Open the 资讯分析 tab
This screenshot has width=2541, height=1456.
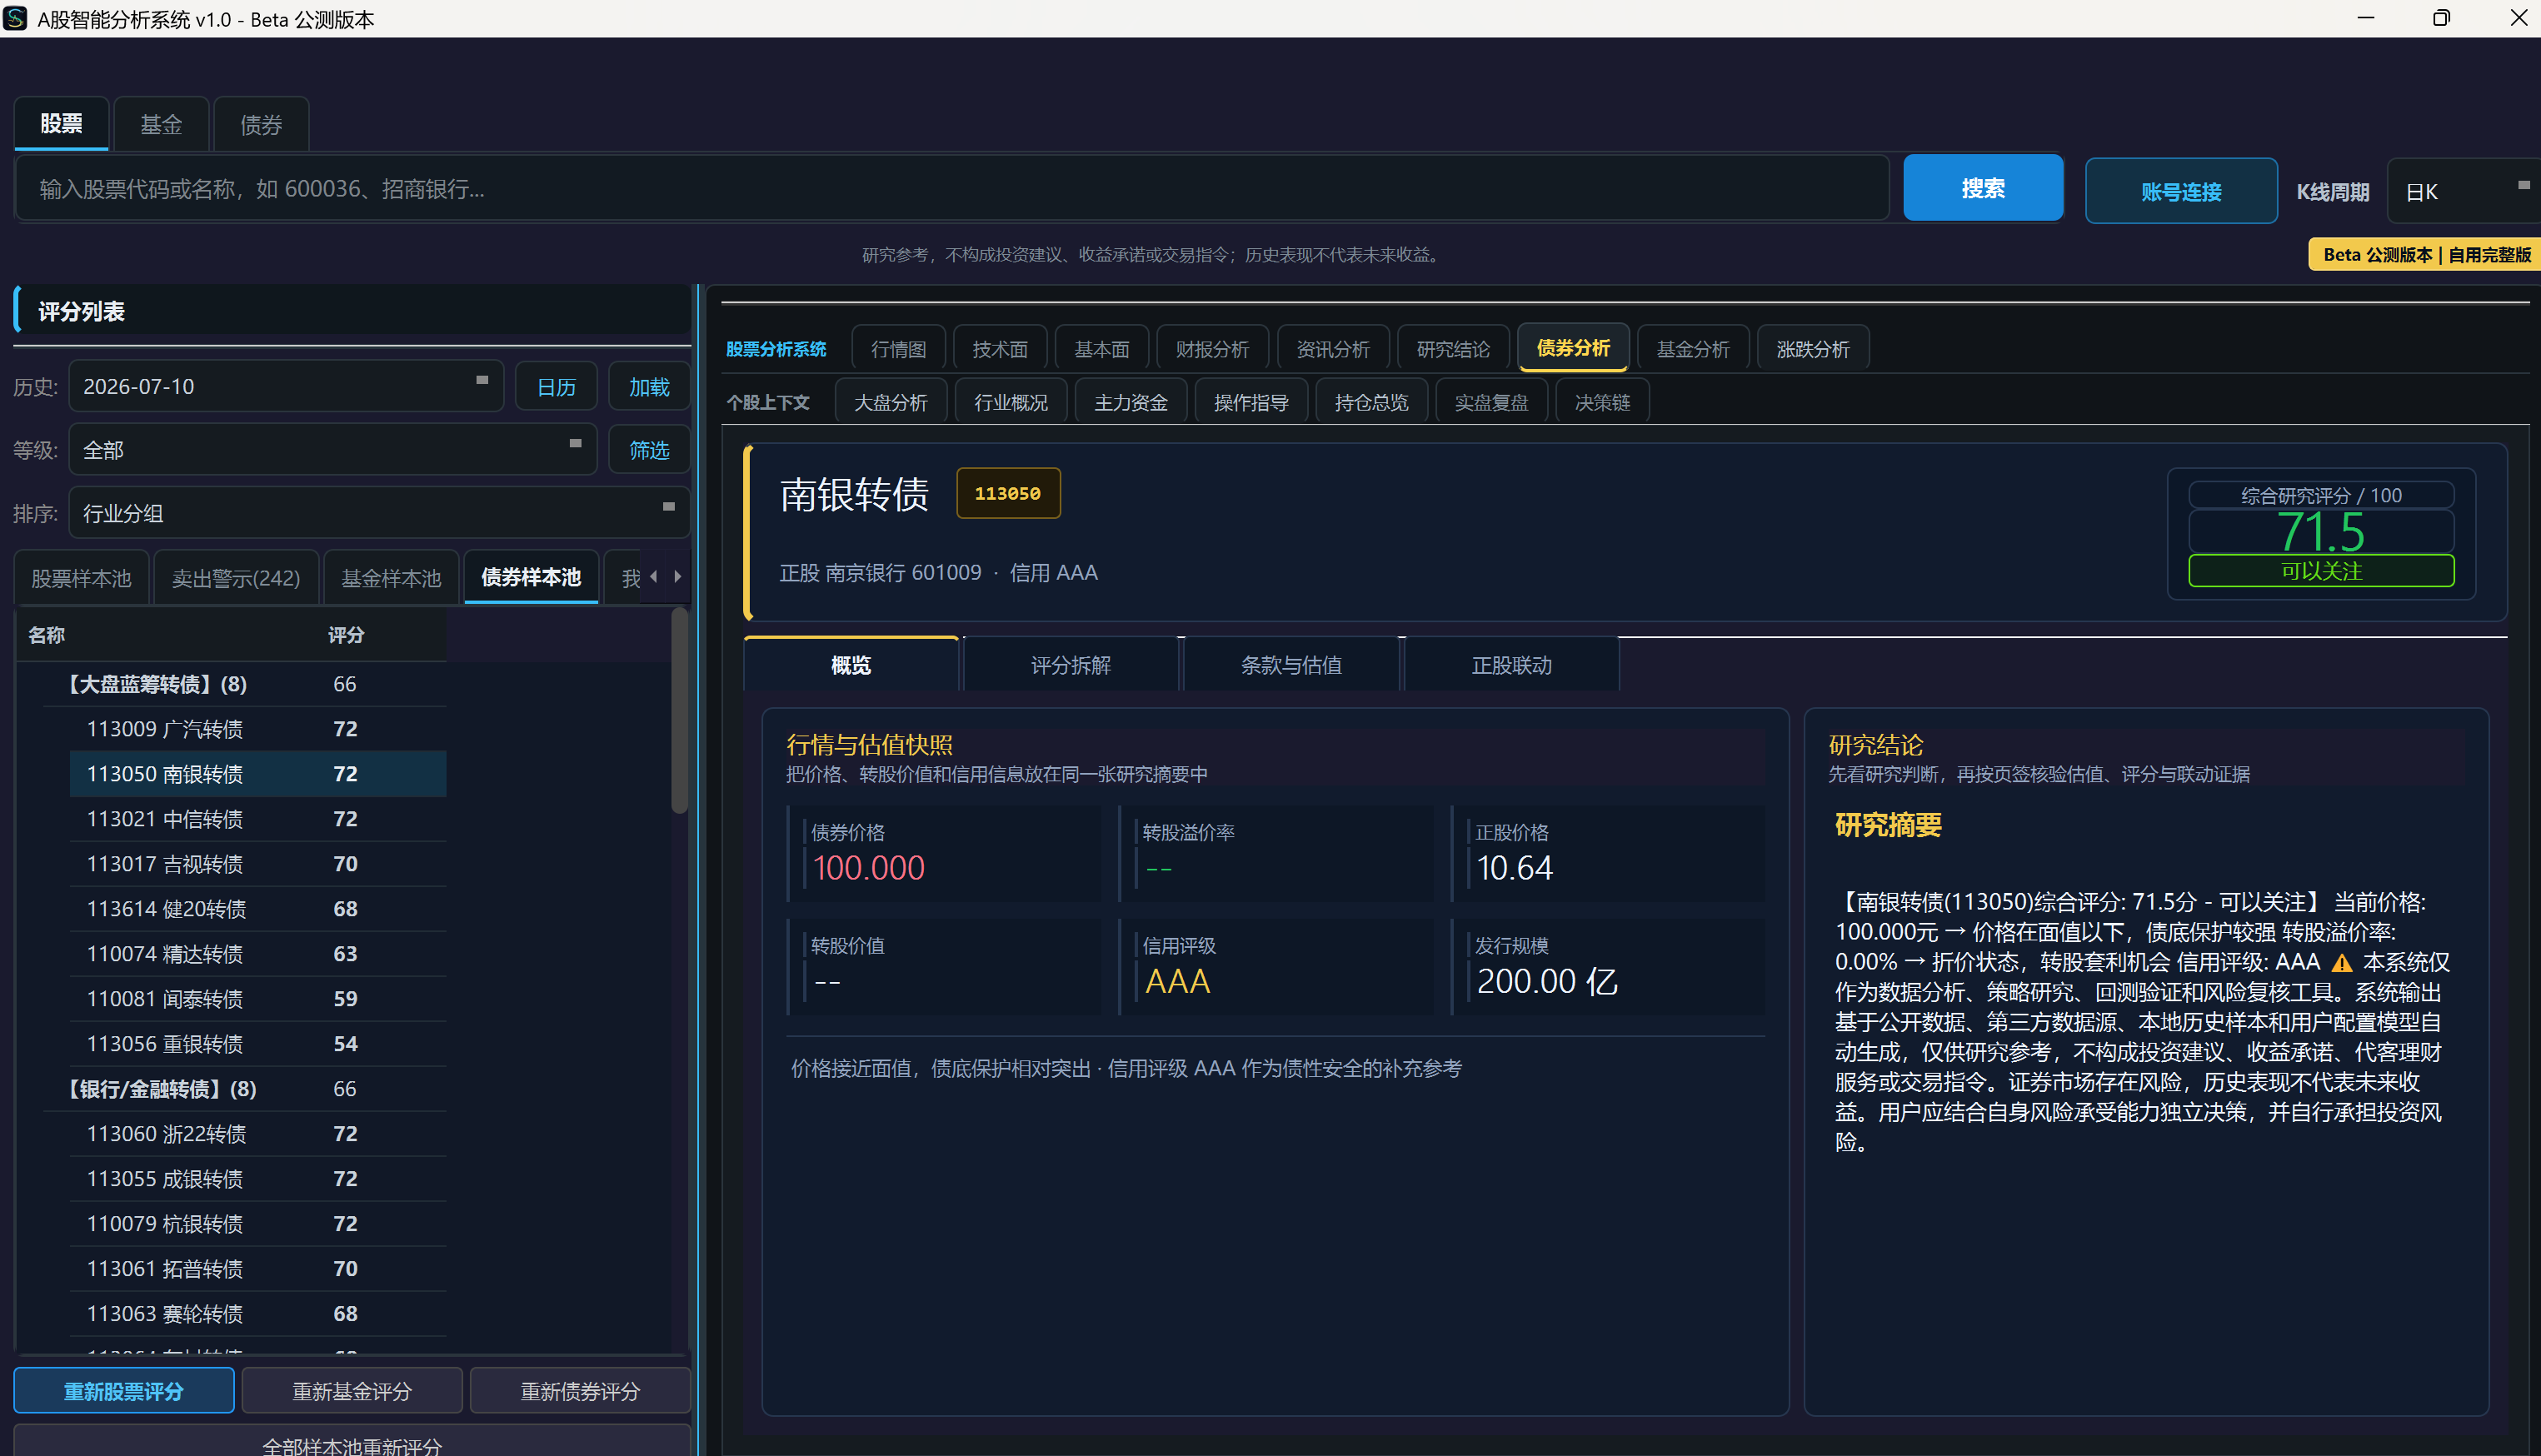(1333, 349)
